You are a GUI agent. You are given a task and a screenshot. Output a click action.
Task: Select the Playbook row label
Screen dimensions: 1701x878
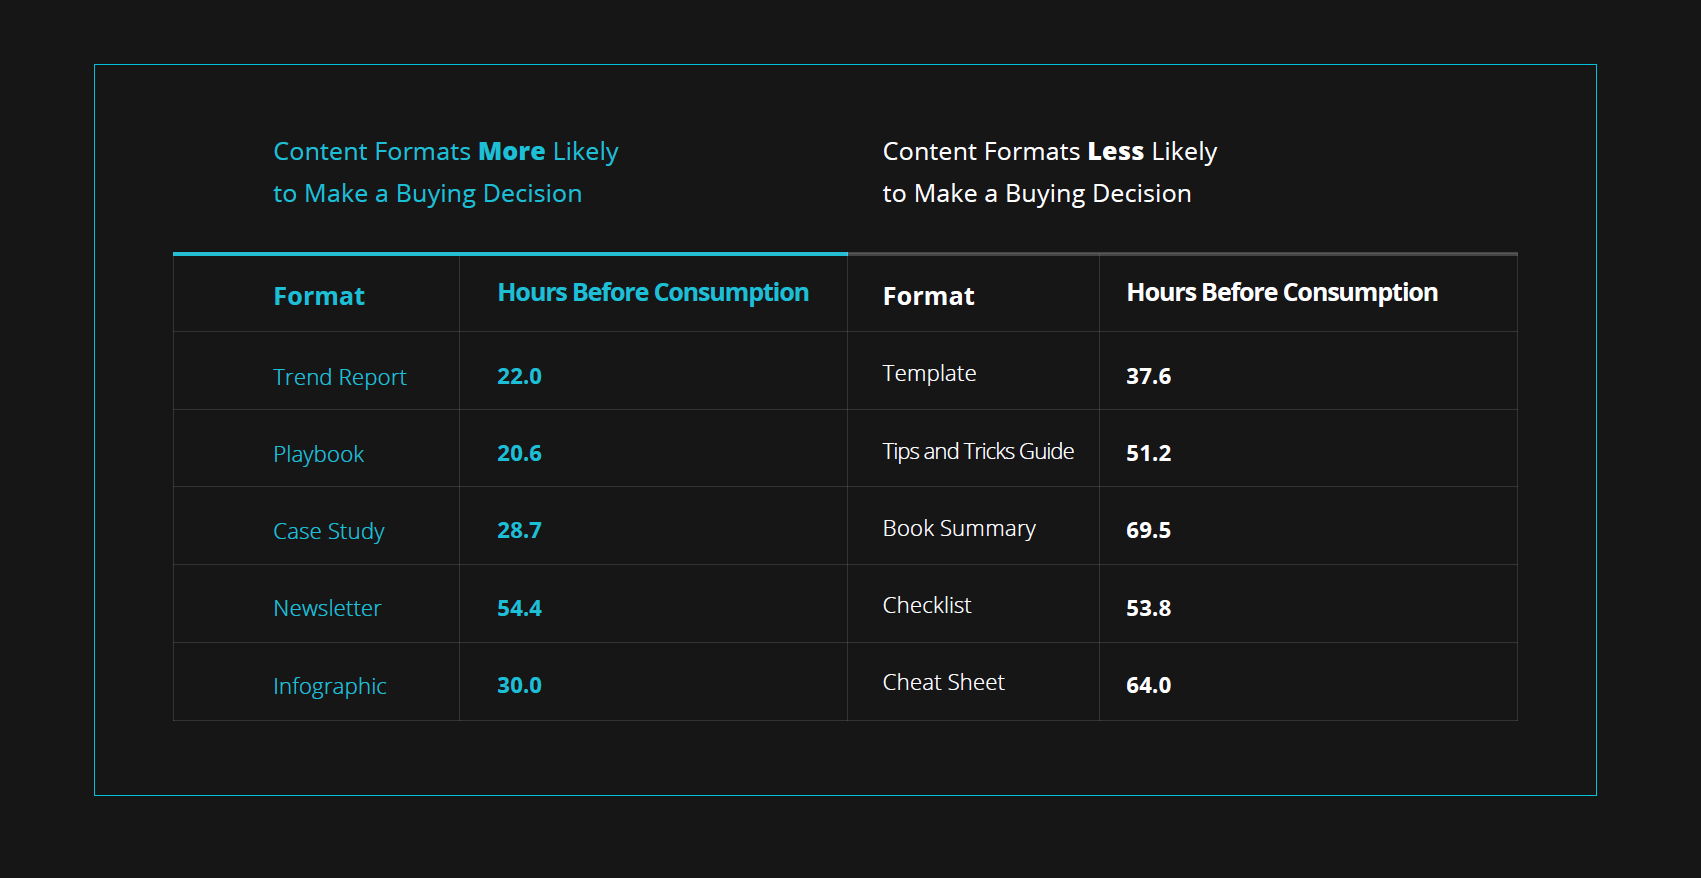coord(319,454)
